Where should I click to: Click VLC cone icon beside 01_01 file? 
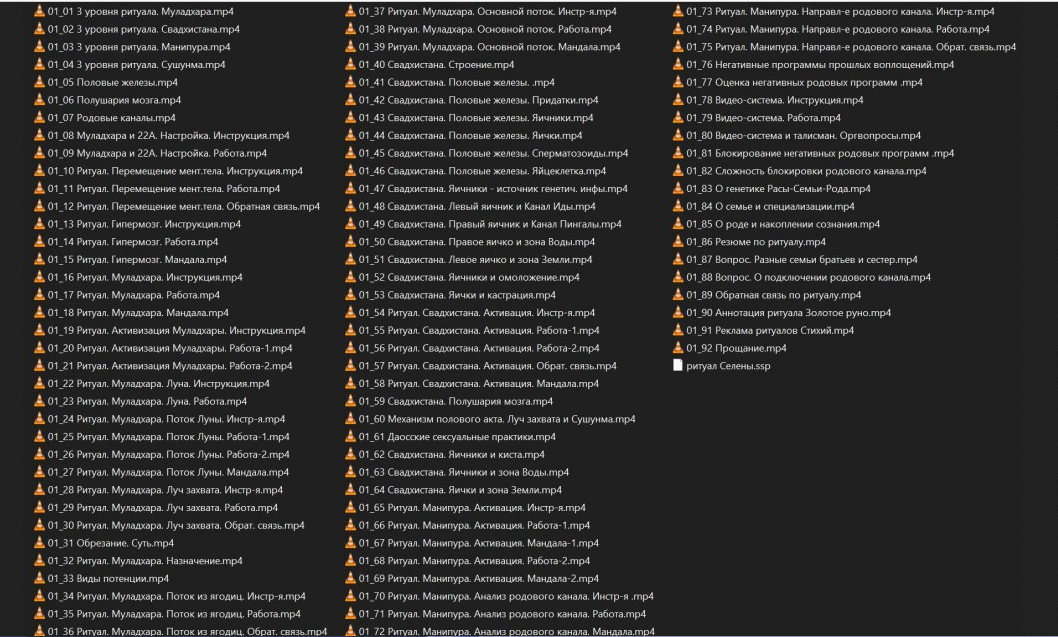(39, 11)
